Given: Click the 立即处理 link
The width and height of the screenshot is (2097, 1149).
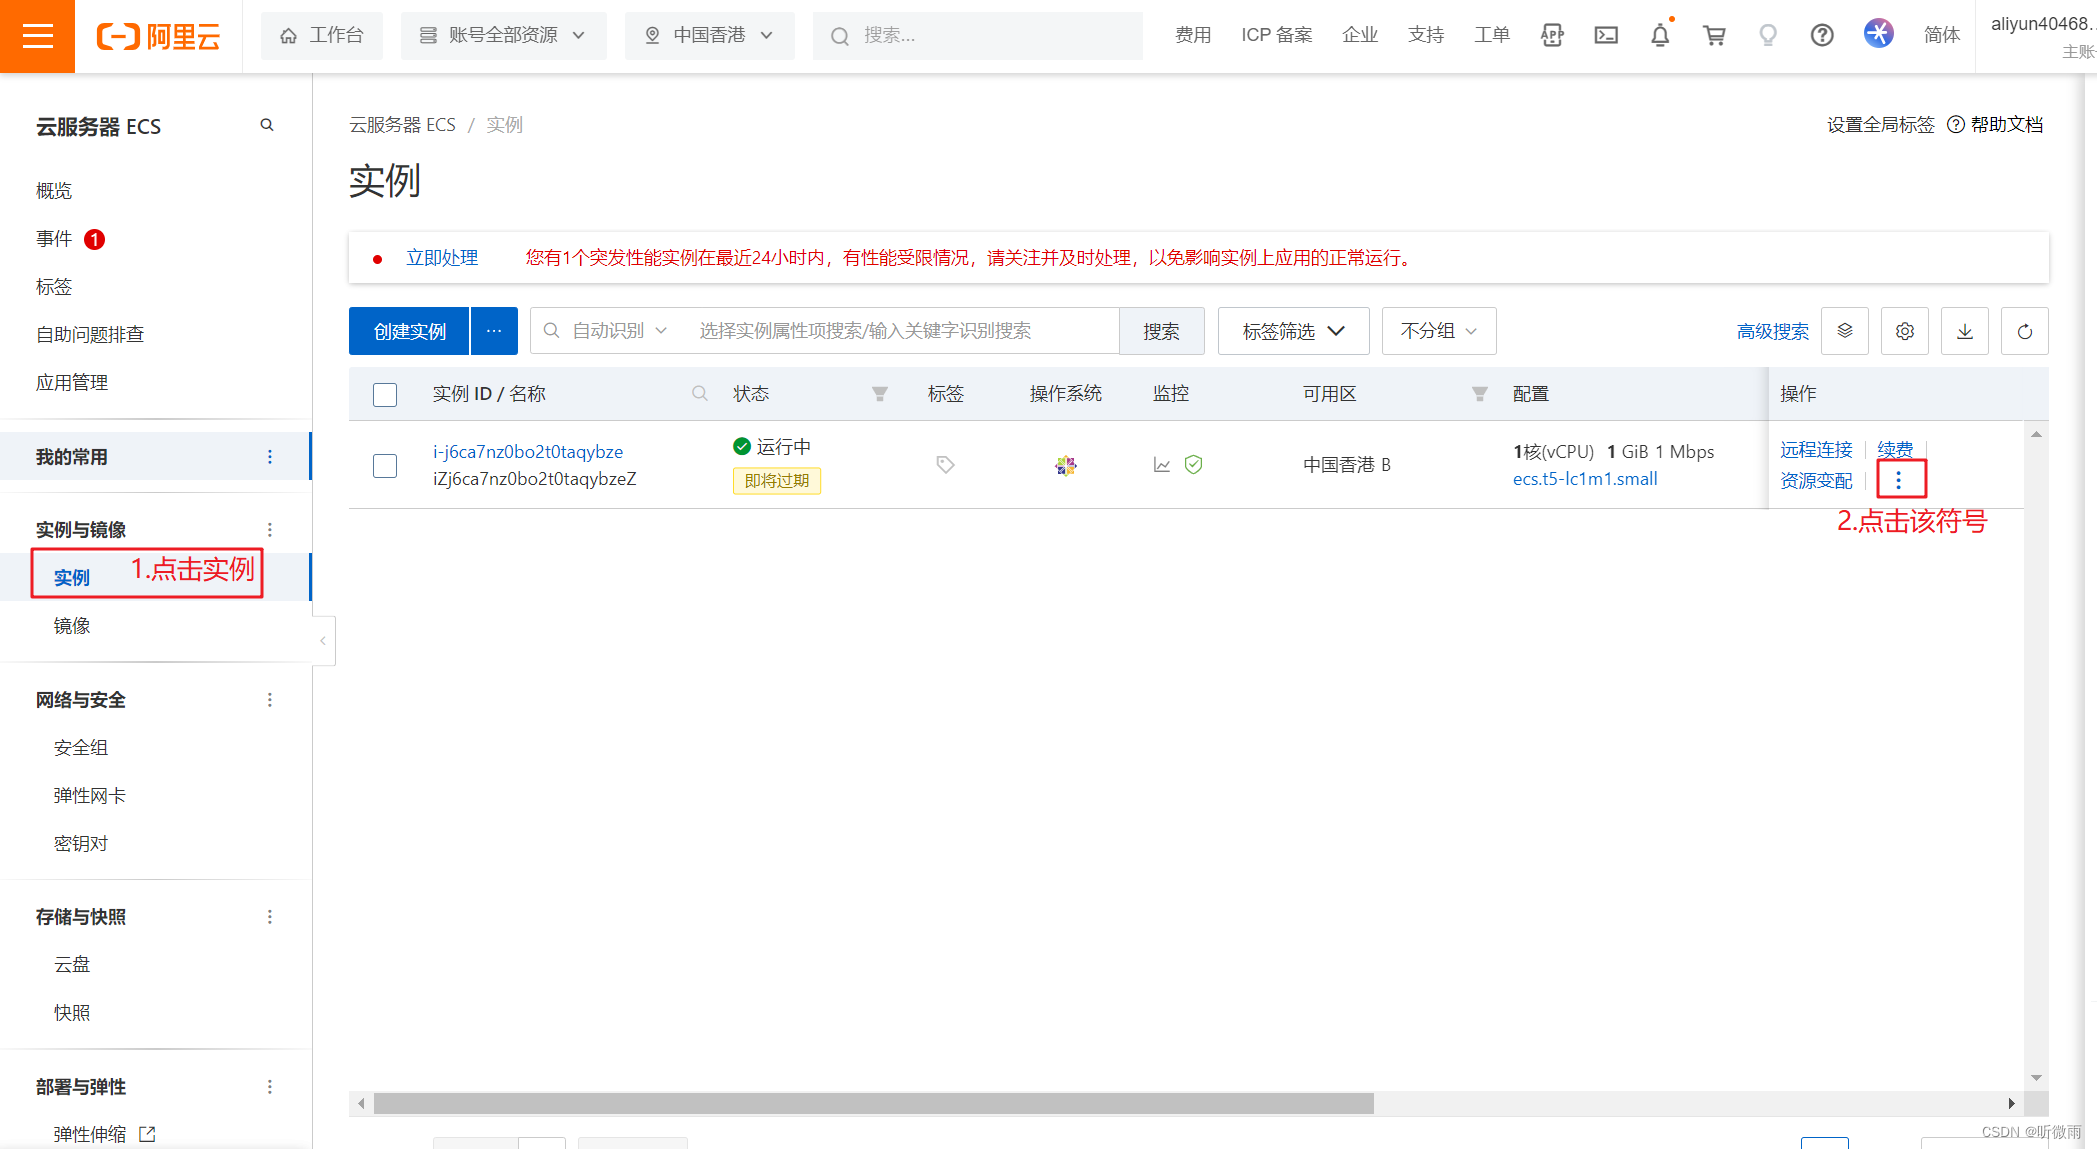Looking at the screenshot, I should 442,258.
